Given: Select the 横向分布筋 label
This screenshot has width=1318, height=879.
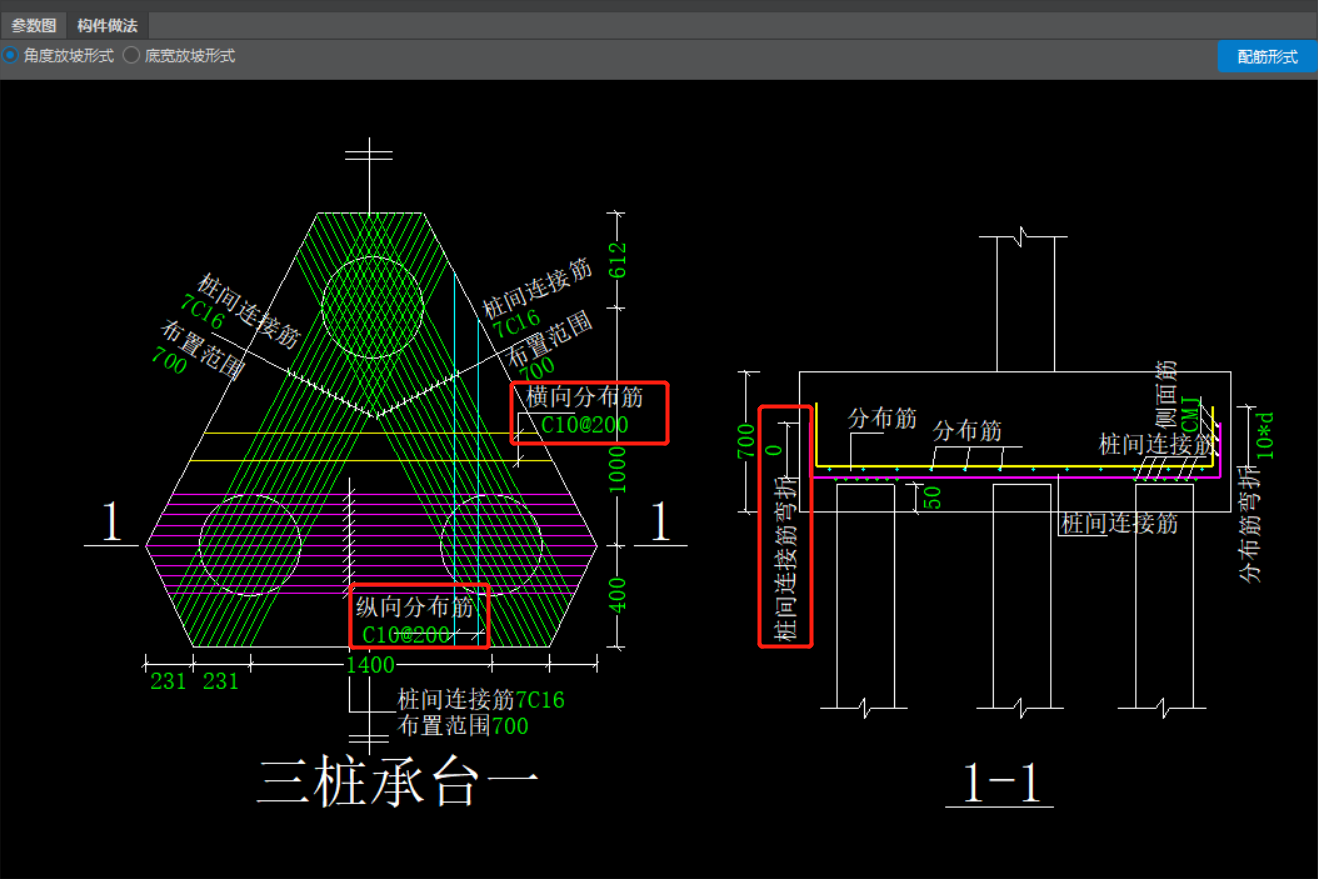Looking at the screenshot, I should (585, 398).
